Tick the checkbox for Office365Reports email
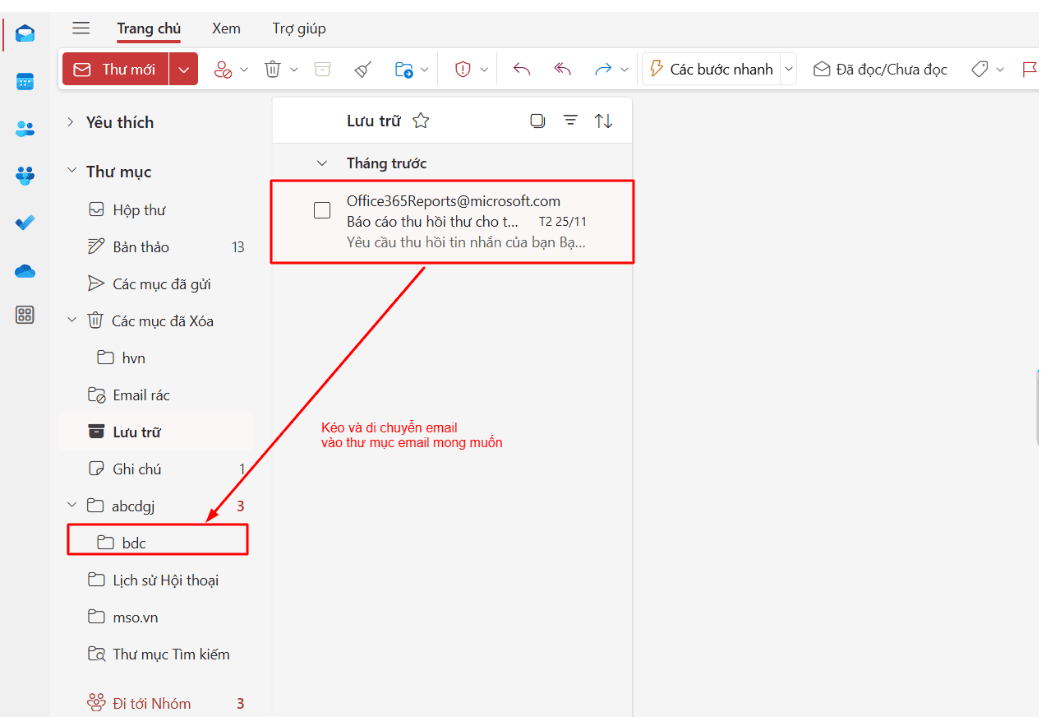The height and width of the screenshot is (719, 1041). (x=322, y=210)
